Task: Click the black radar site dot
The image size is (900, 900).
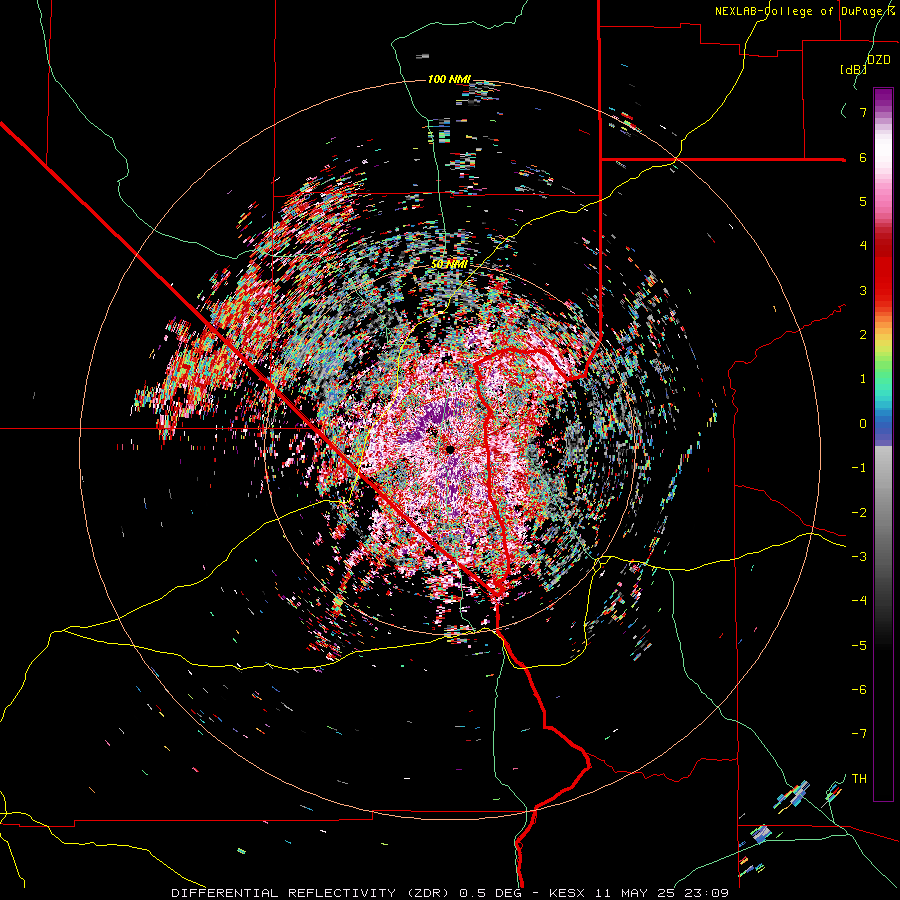Action: click(x=450, y=449)
